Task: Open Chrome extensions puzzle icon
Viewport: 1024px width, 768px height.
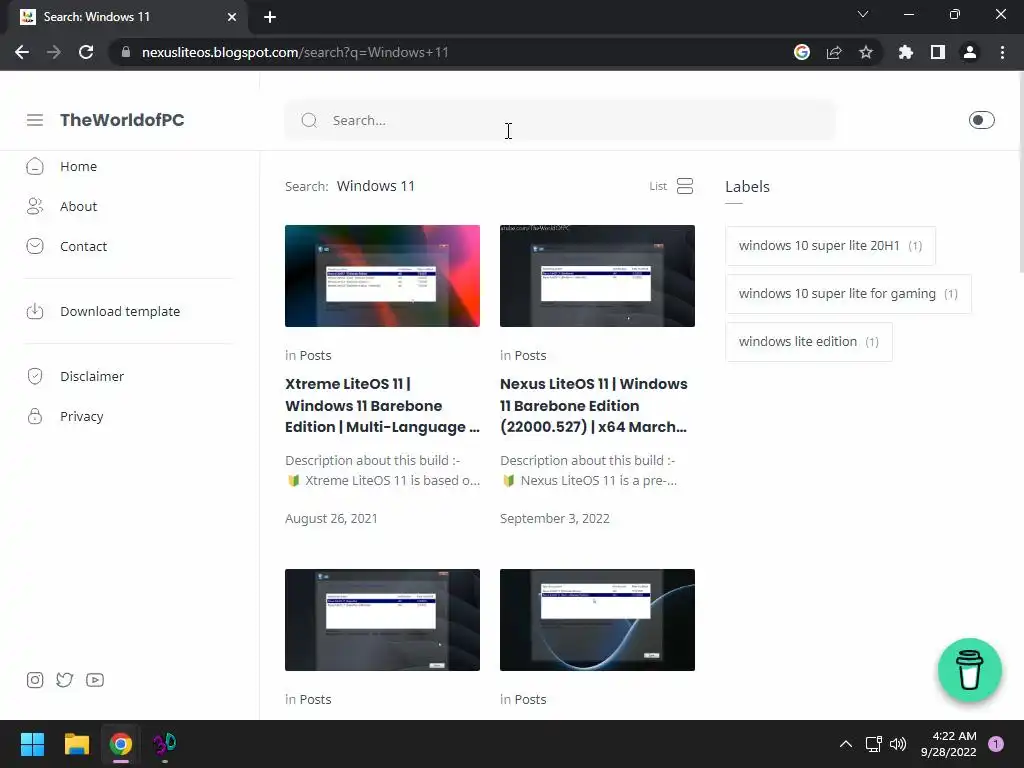Action: tap(906, 52)
